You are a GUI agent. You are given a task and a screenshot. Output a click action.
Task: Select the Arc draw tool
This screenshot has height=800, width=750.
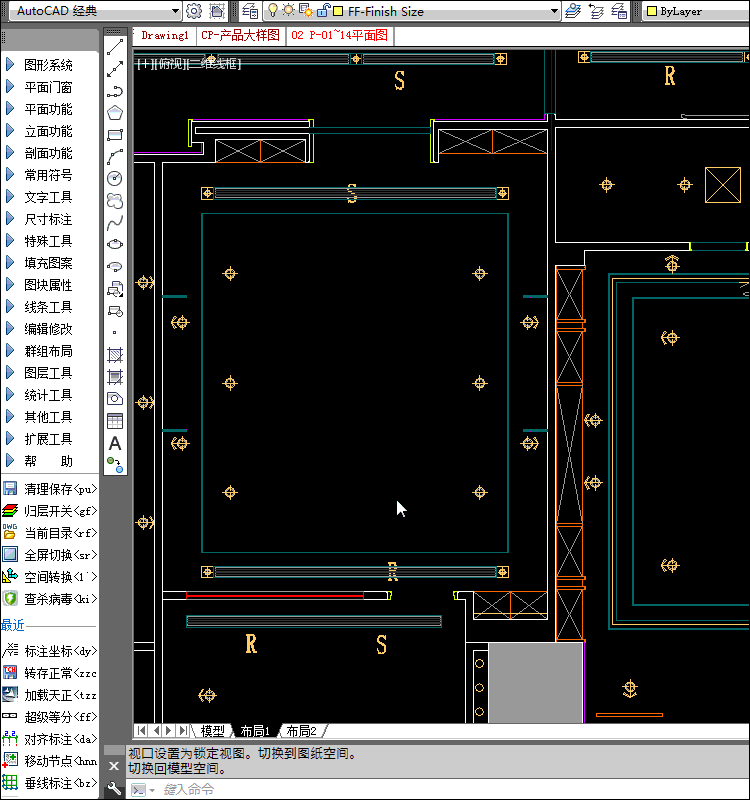[x=115, y=157]
